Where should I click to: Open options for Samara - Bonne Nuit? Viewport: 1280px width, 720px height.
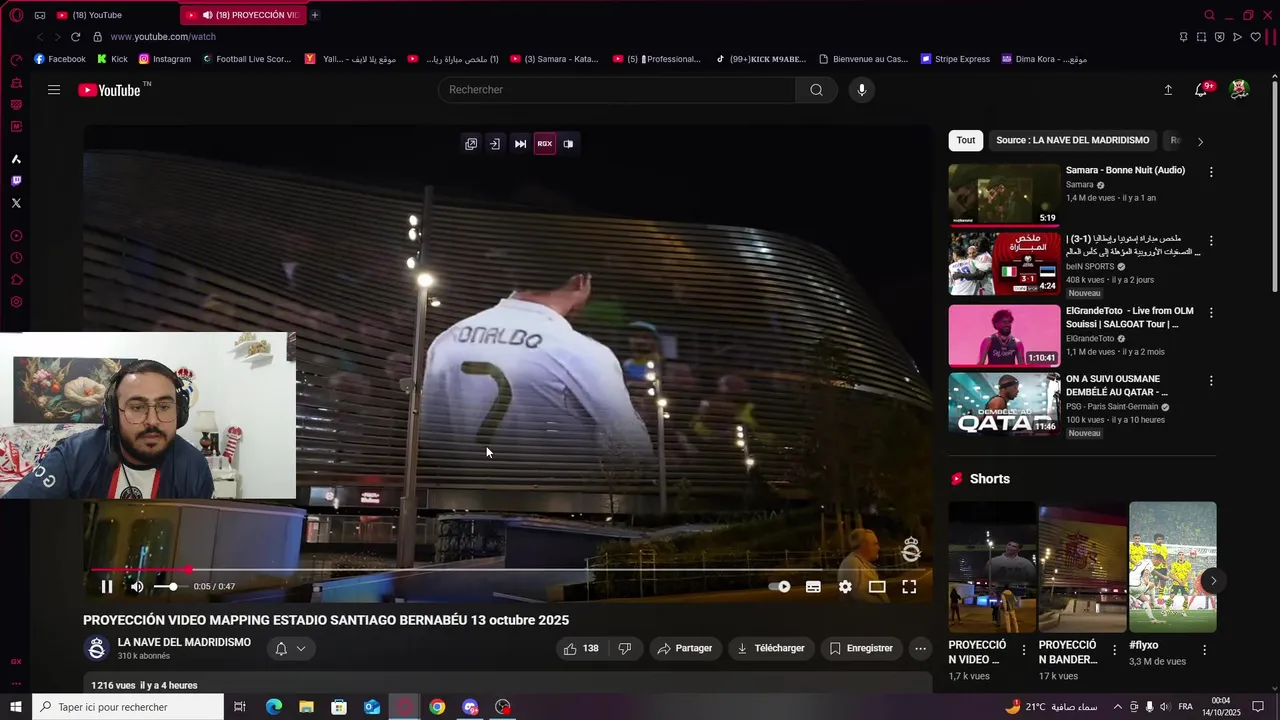pos(1211,172)
